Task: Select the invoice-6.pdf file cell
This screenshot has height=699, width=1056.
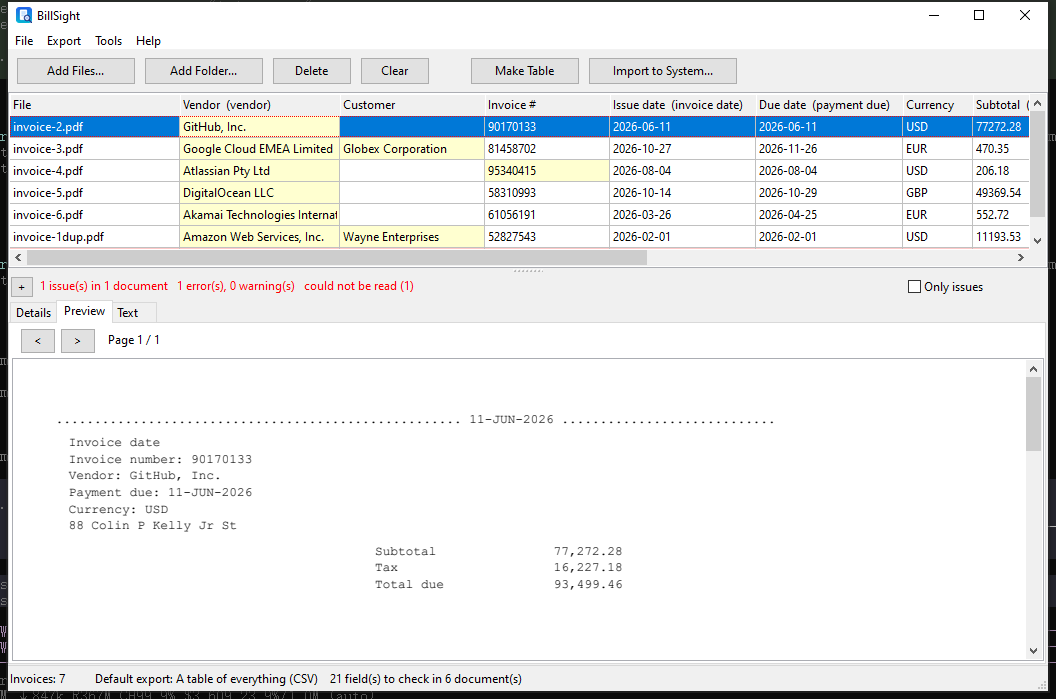Action: pos(94,215)
